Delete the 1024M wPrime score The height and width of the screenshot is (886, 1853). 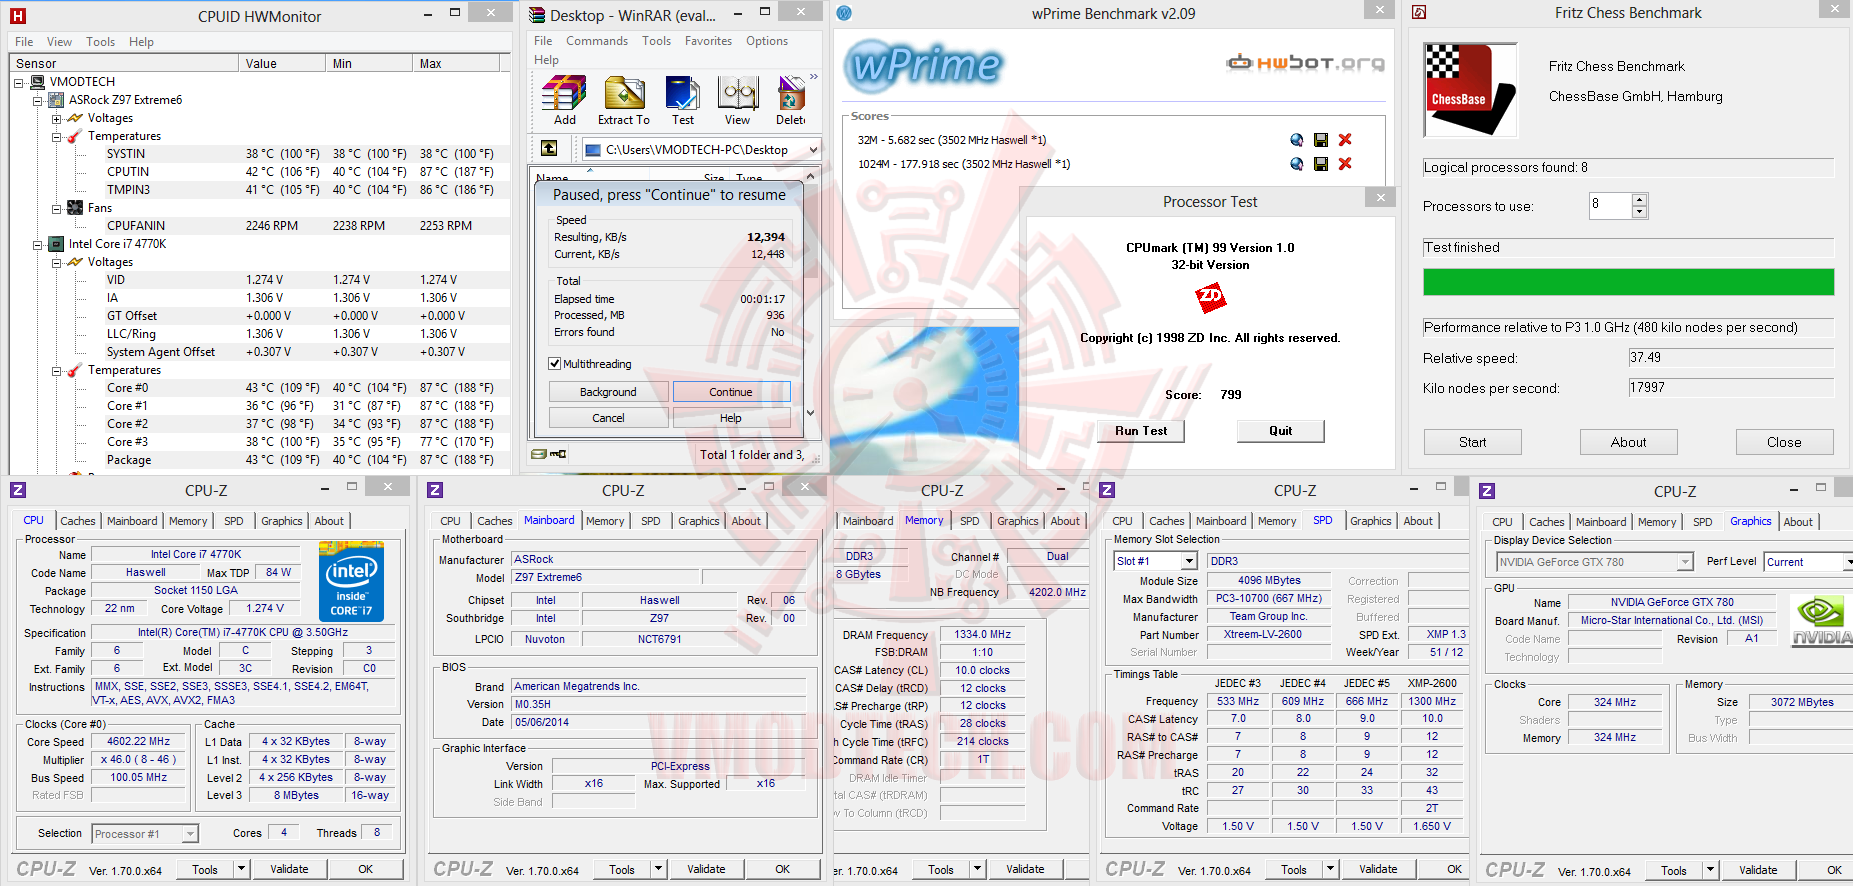coord(1345,164)
